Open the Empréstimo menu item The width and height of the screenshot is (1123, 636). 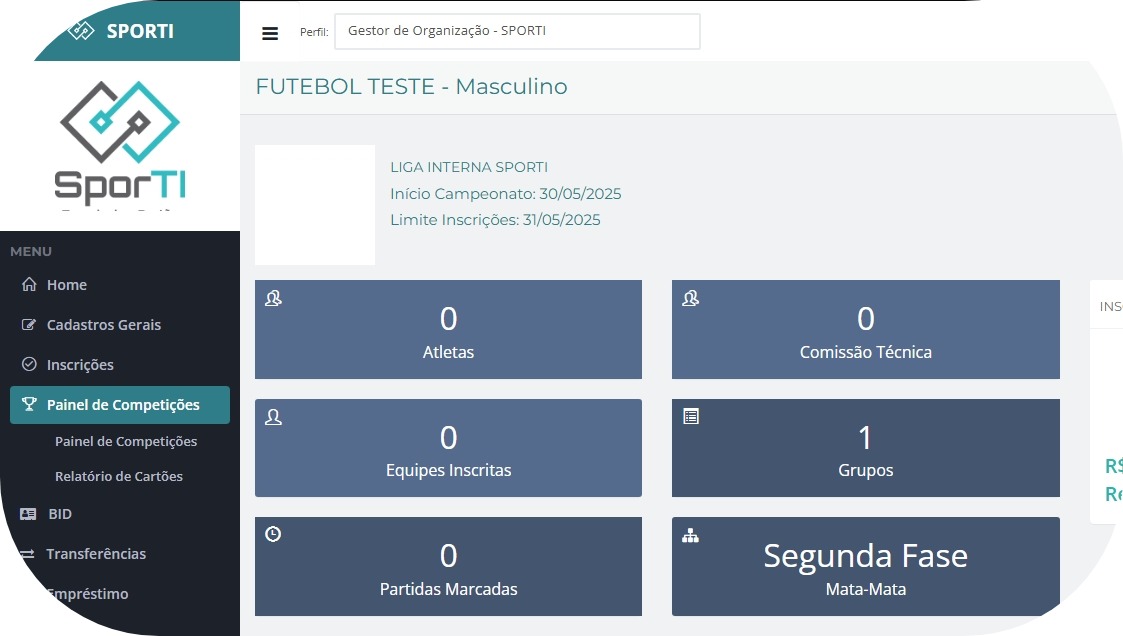pos(87,594)
